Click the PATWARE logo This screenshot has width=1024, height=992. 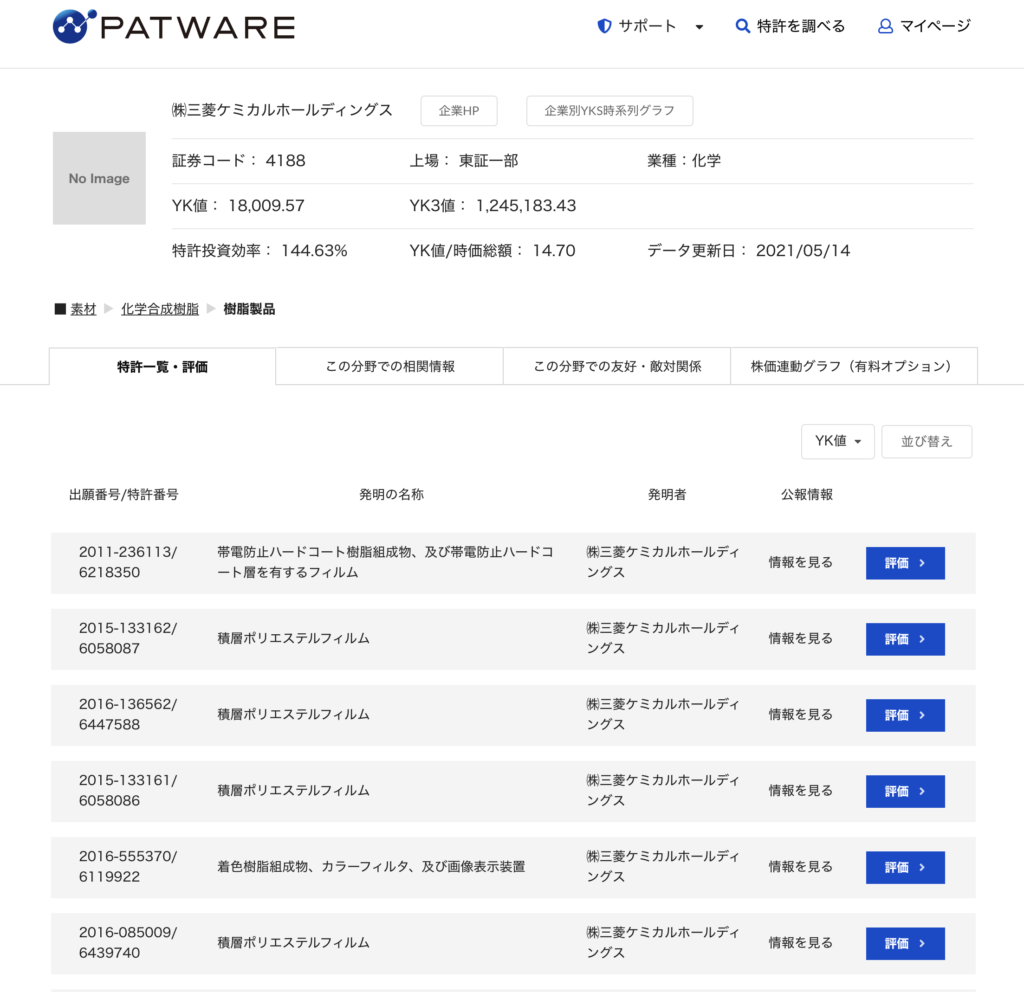pos(174,27)
